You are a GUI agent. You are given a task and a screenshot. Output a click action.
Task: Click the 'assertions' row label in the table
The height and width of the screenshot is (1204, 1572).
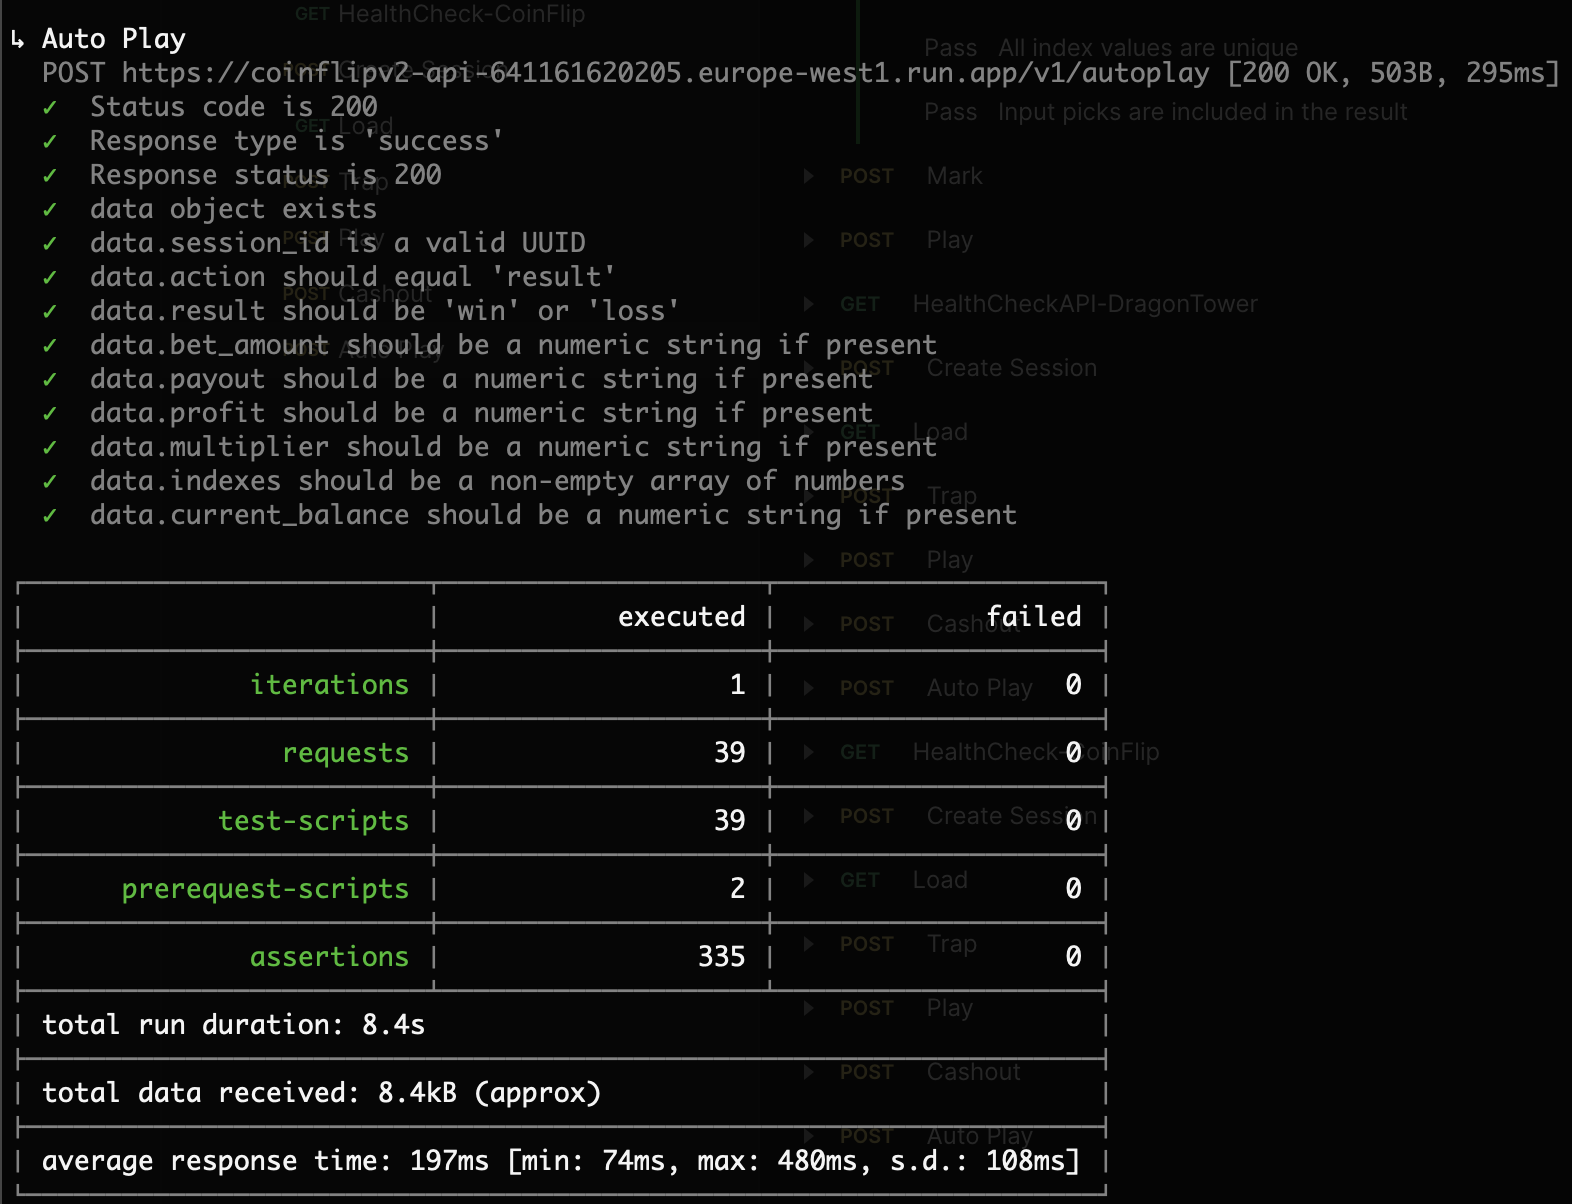tap(329, 957)
